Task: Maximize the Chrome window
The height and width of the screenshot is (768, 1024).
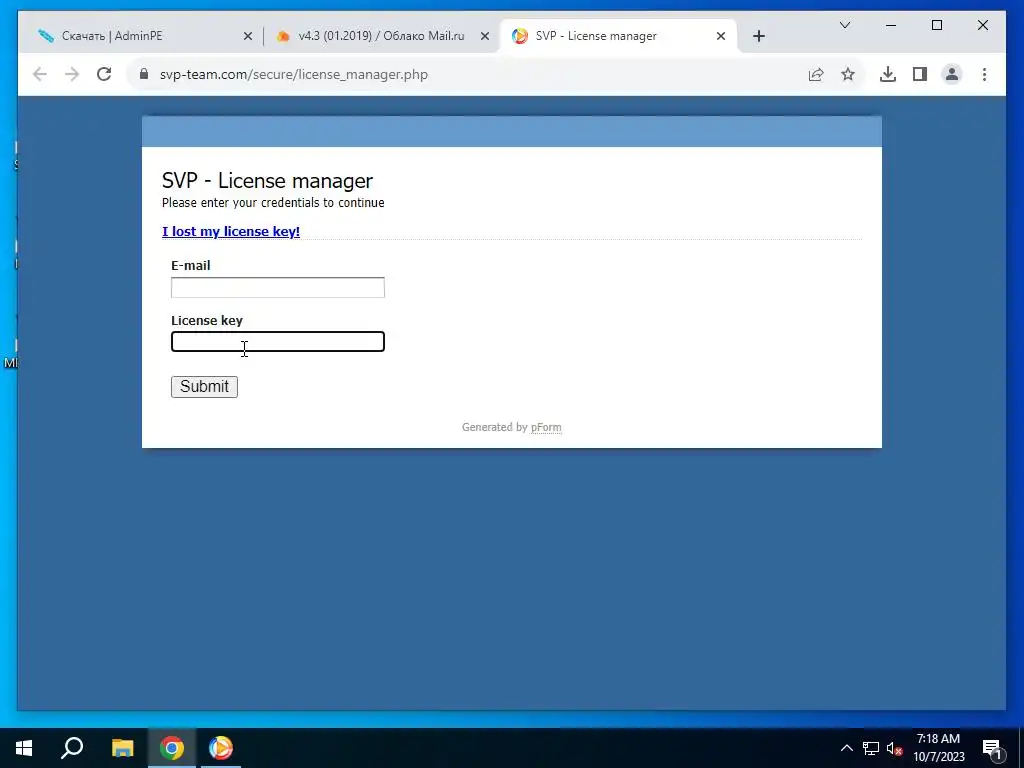Action: coord(936,25)
